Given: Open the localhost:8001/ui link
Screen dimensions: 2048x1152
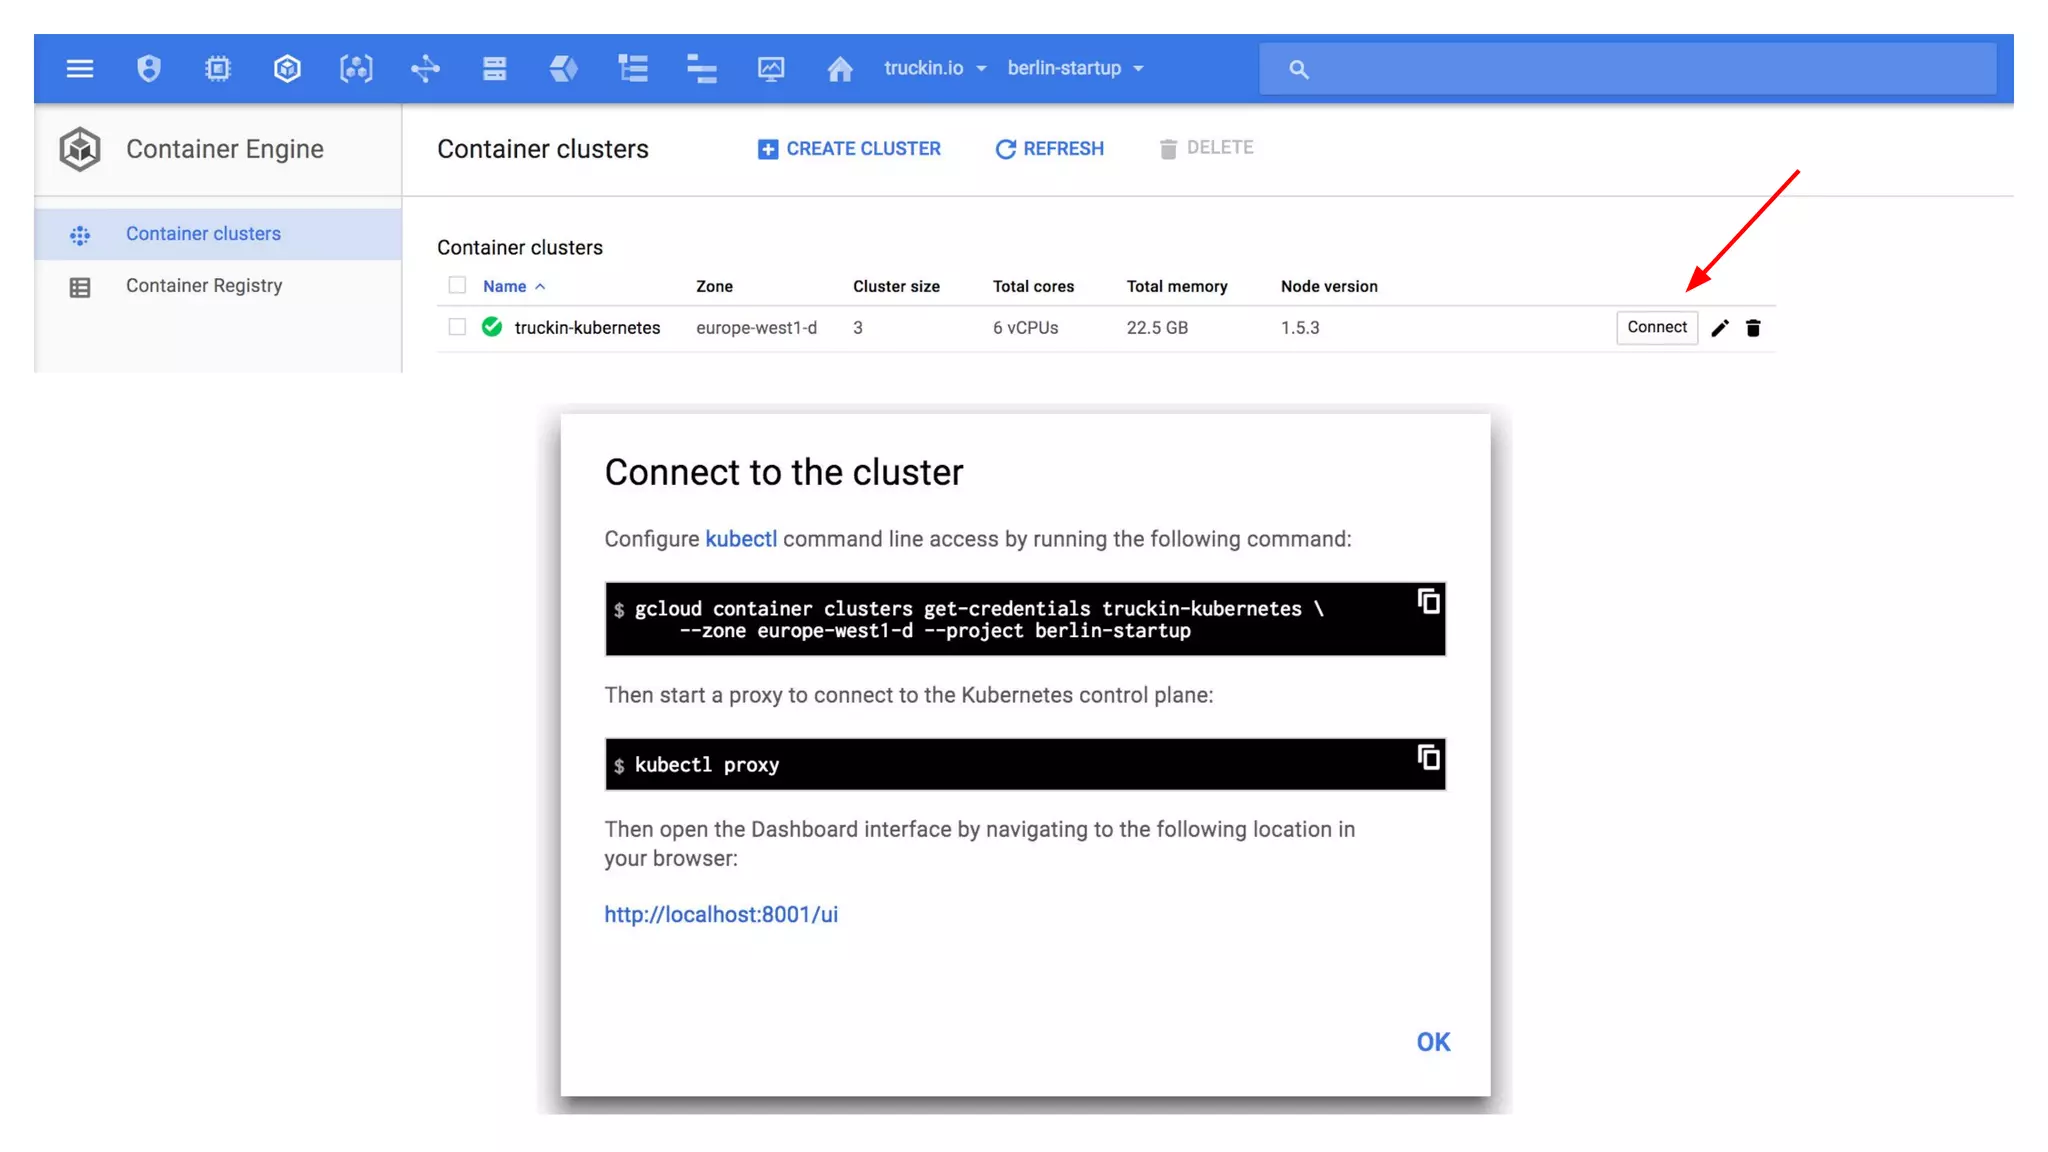Looking at the screenshot, I should (x=721, y=914).
